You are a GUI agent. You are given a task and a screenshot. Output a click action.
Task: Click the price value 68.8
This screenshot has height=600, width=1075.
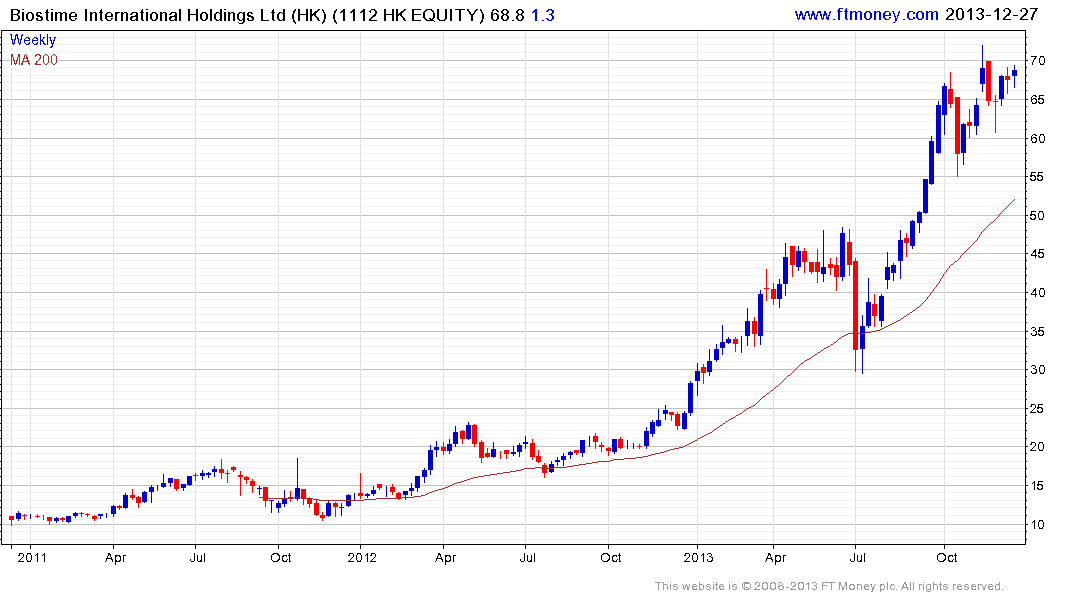pos(507,15)
